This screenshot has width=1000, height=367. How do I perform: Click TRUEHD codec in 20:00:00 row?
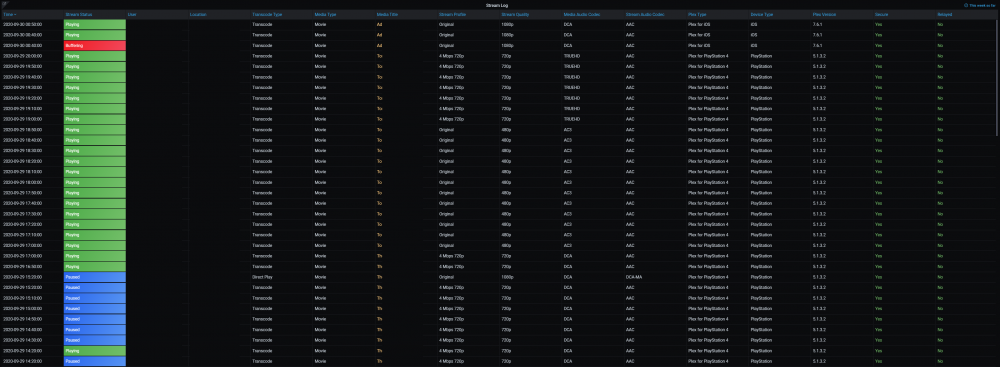pos(572,56)
